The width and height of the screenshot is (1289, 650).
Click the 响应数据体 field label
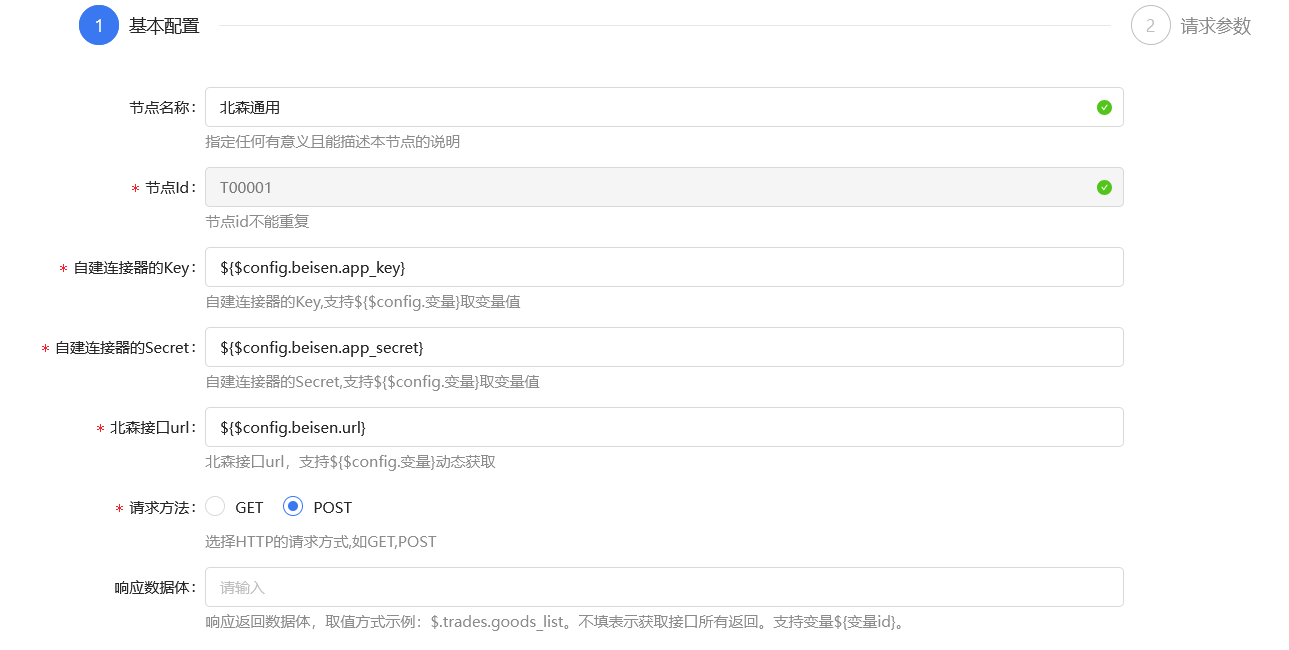click(x=155, y=588)
